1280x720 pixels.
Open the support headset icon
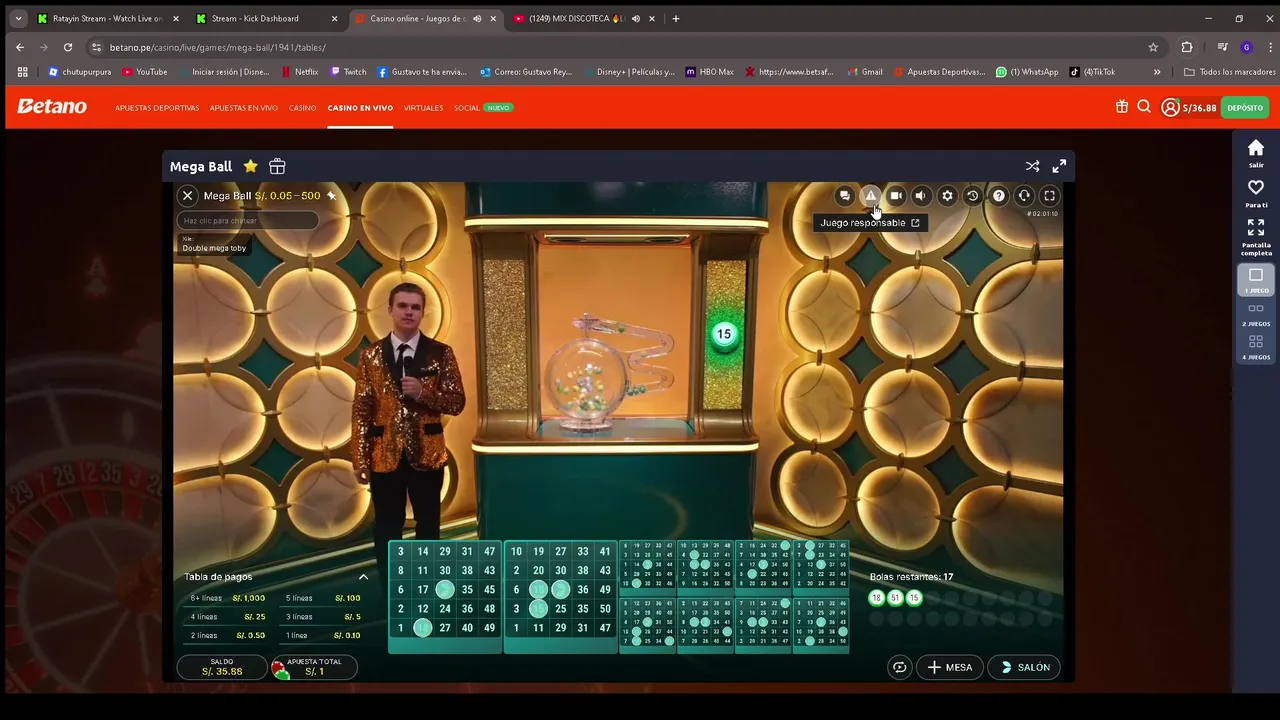(x=1024, y=196)
